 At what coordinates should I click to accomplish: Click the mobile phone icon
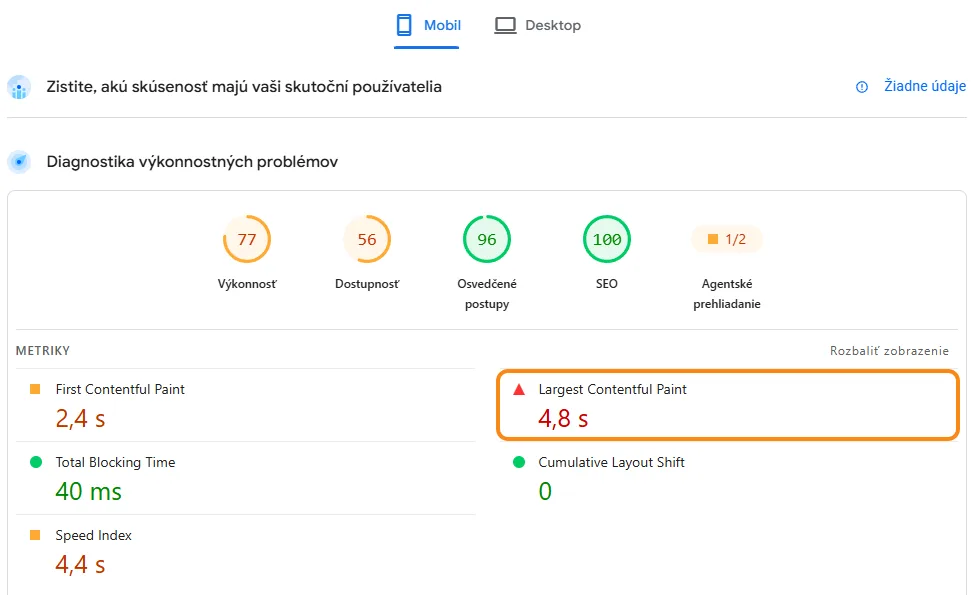[x=404, y=25]
